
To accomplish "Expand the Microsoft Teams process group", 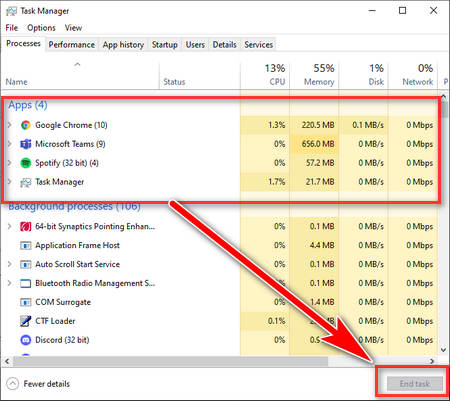I will (10, 144).
